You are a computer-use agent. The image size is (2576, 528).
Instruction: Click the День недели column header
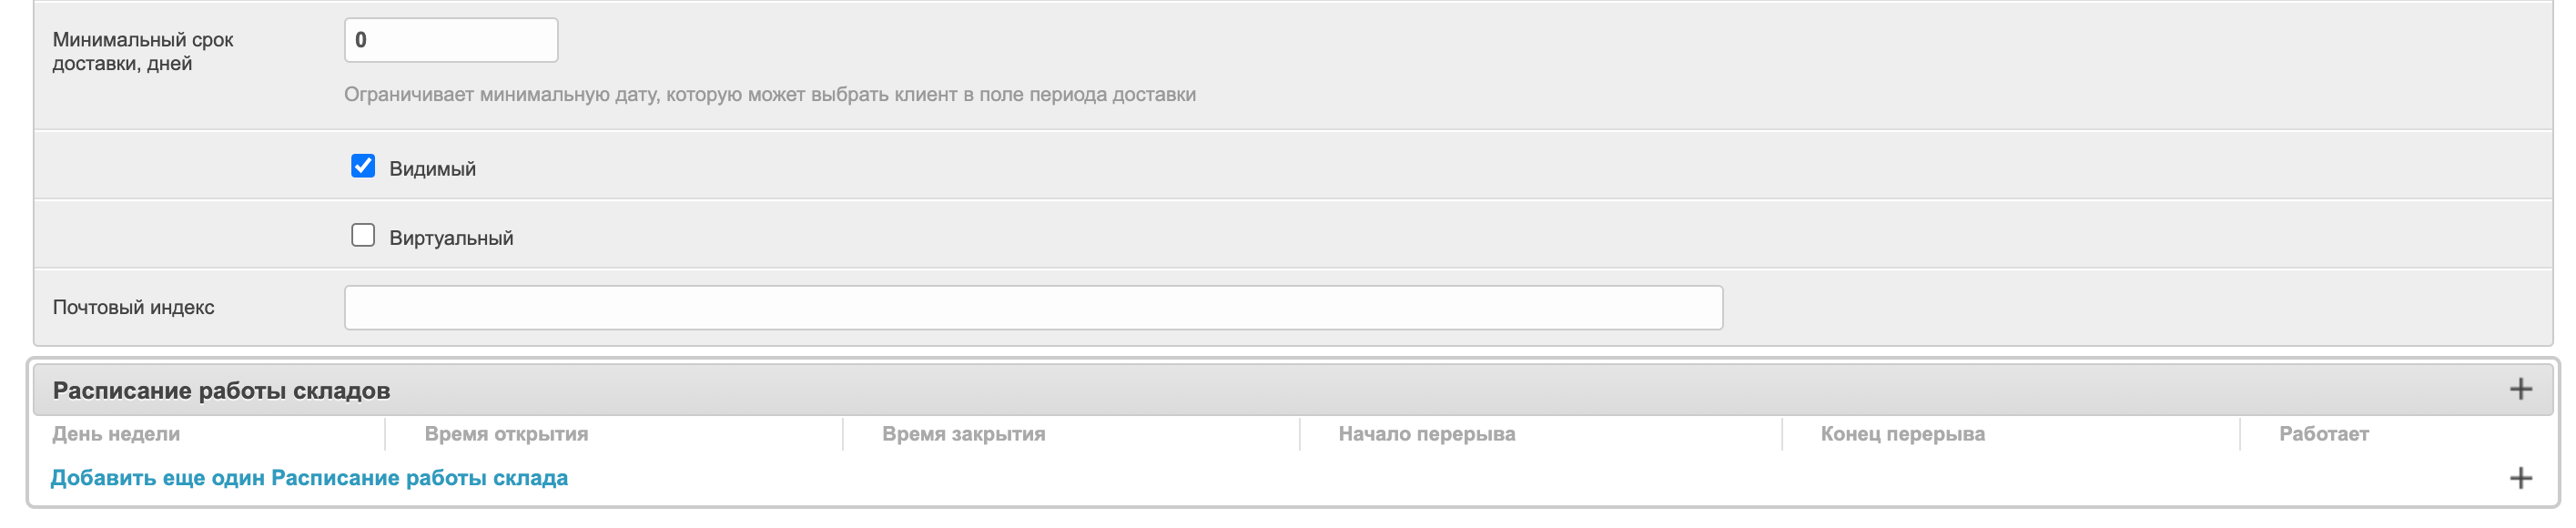[116, 434]
